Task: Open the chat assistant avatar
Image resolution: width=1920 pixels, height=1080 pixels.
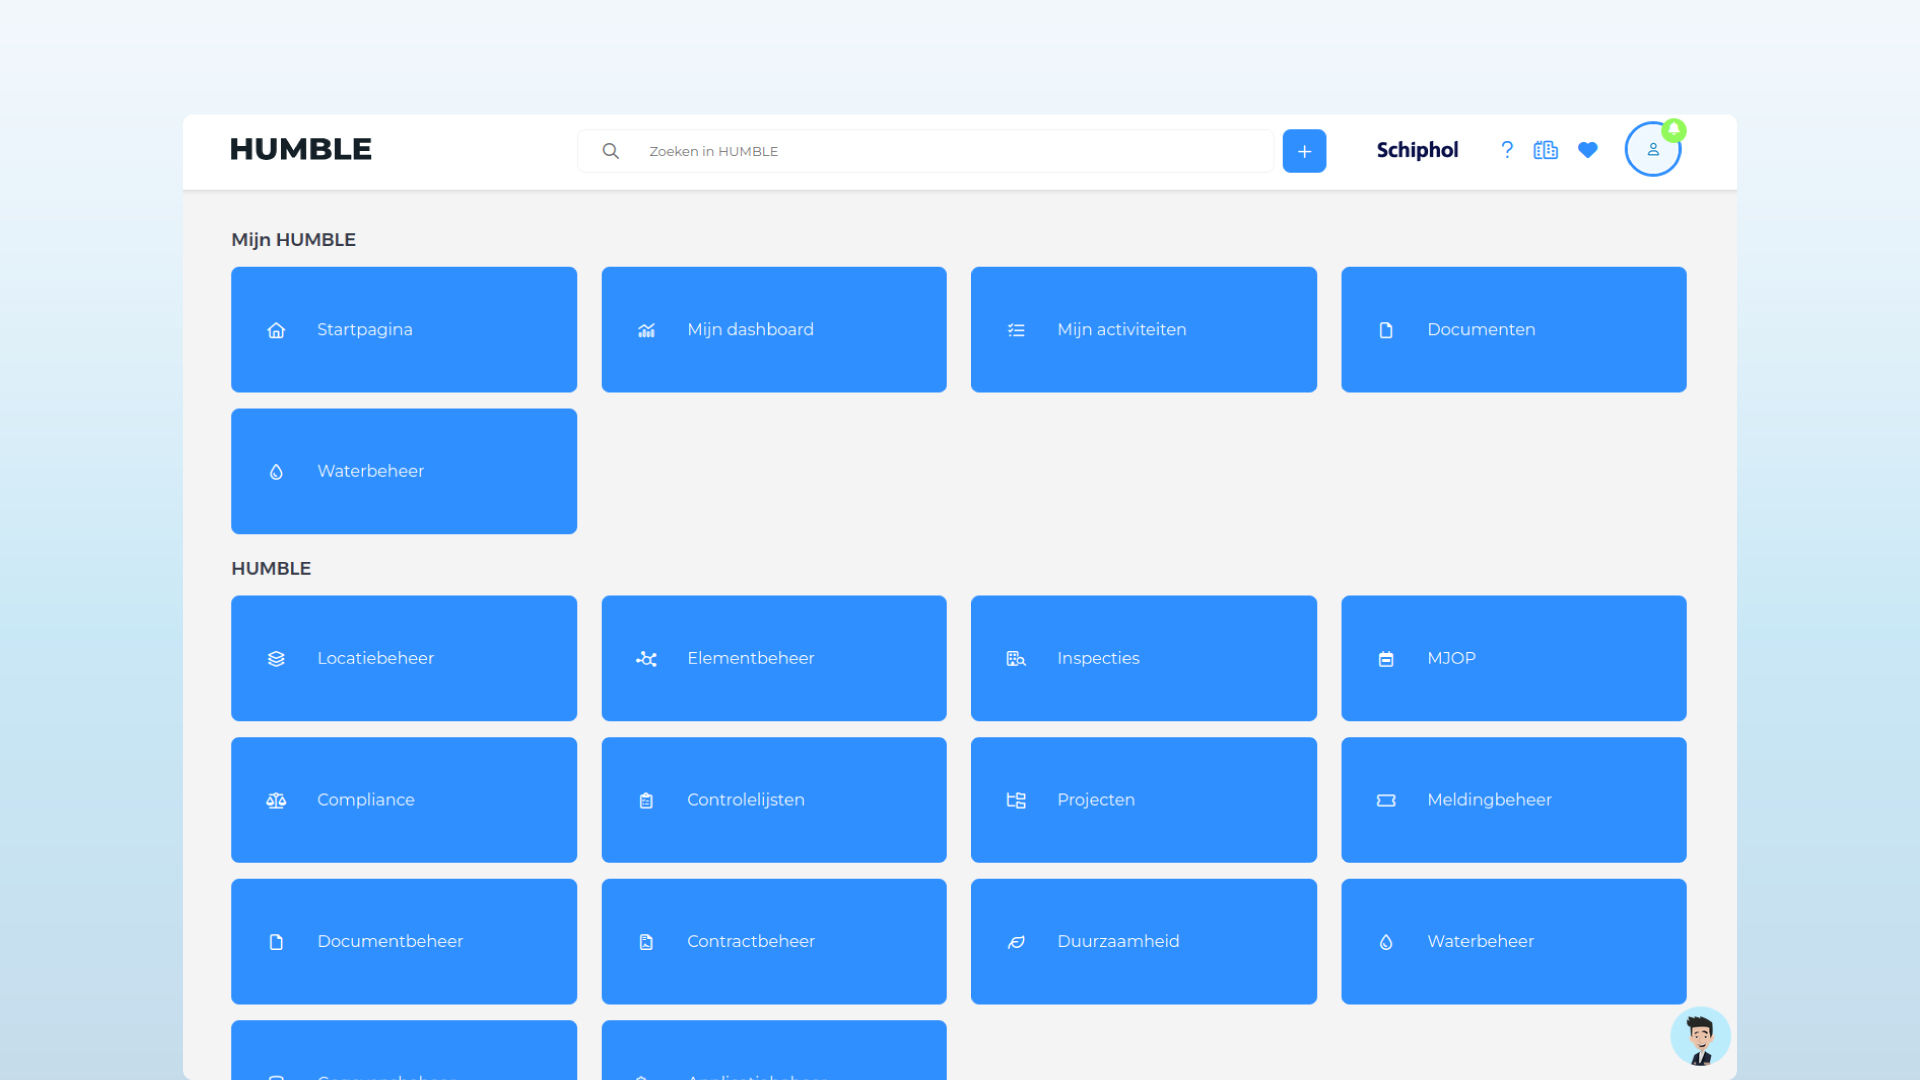Action: pos(1700,1037)
